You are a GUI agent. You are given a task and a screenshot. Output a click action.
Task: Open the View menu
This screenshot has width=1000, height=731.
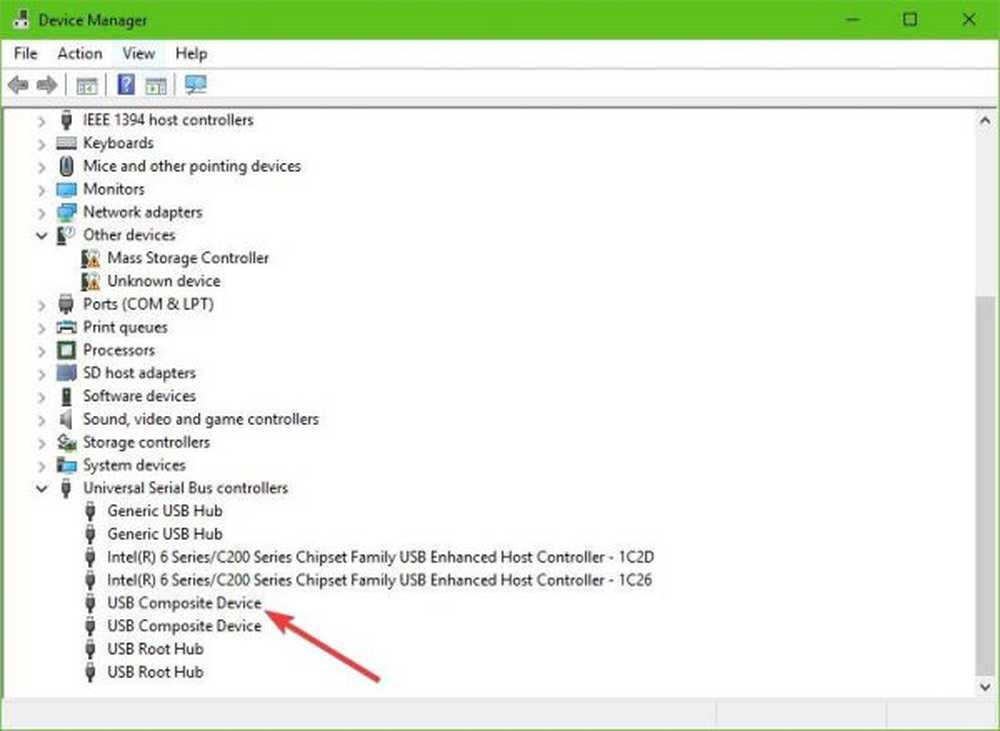[x=139, y=54]
